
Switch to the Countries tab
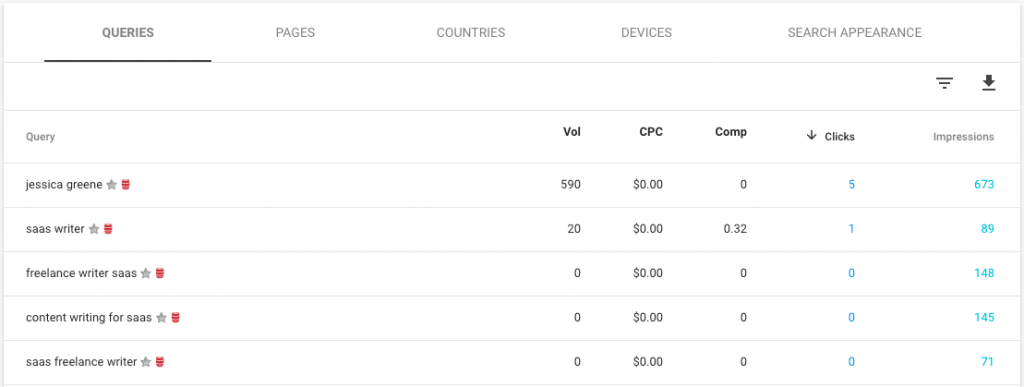pyautogui.click(x=471, y=33)
